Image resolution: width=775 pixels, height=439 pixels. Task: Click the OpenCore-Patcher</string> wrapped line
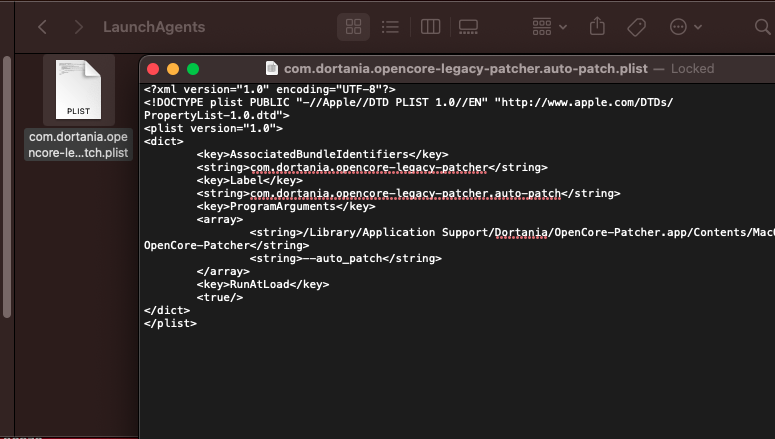tap(226, 245)
